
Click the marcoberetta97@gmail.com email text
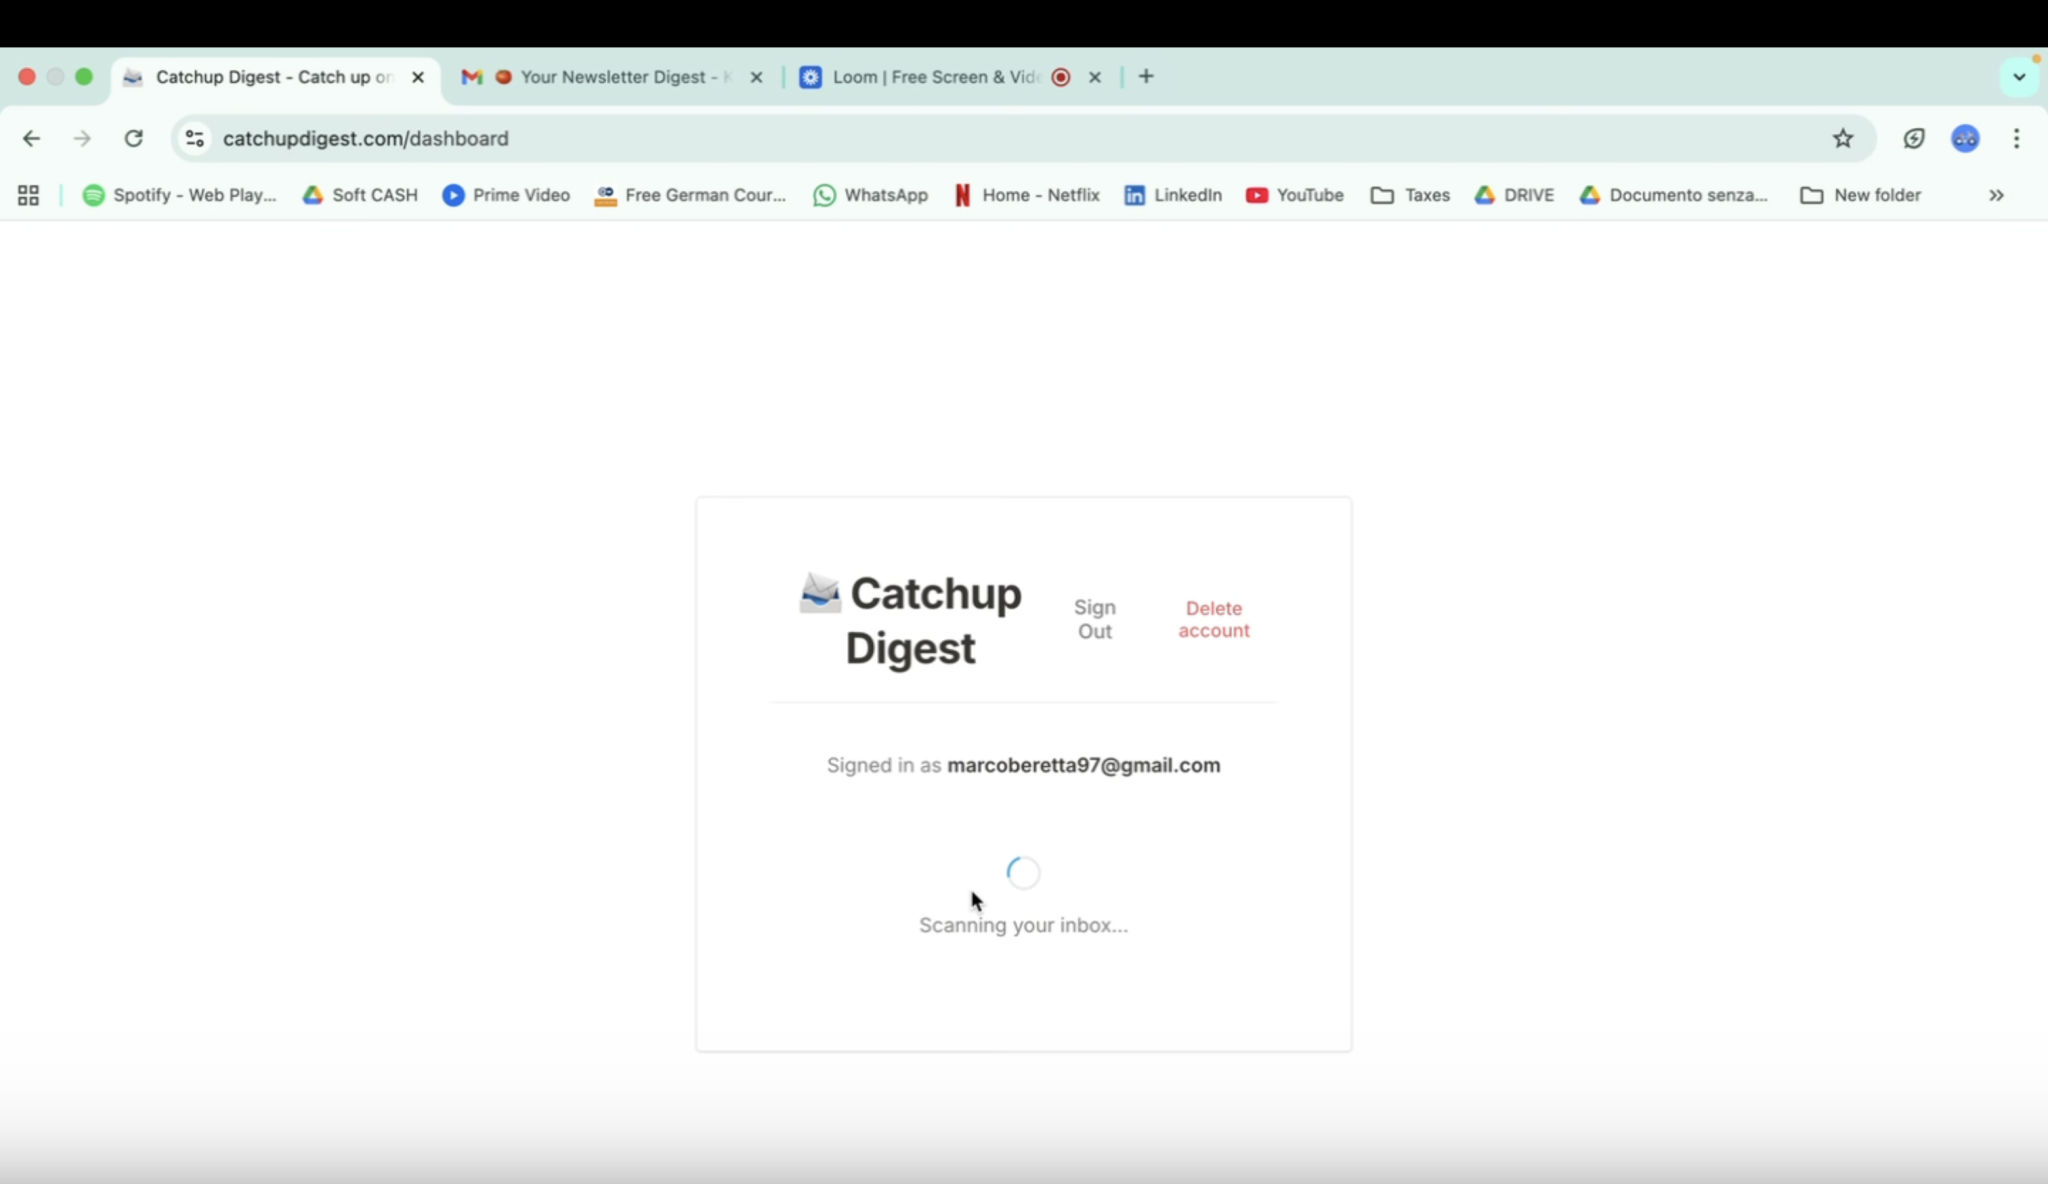[1084, 765]
